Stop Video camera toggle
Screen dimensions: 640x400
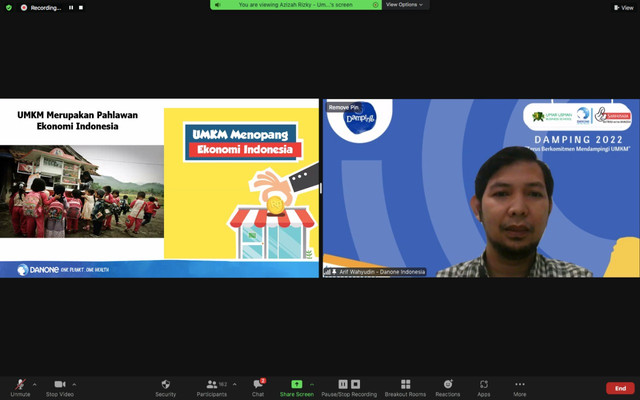tap(60, 388)
